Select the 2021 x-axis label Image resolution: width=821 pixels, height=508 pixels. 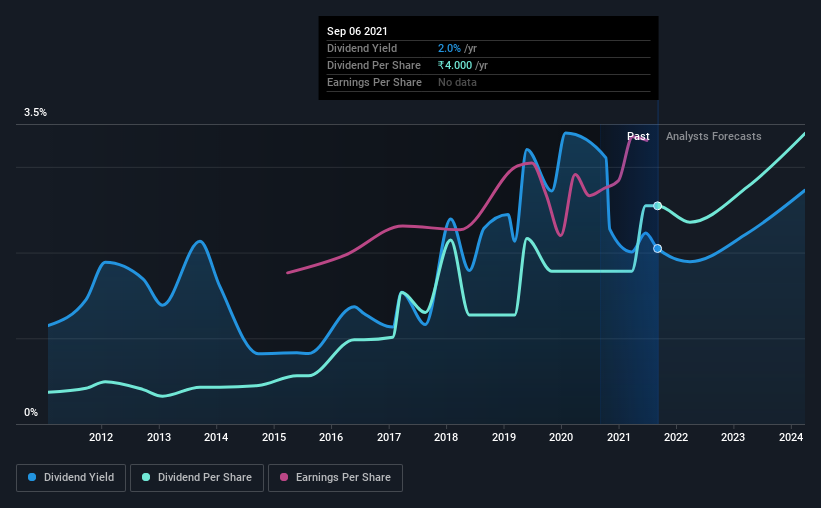[x=618, y=437]
